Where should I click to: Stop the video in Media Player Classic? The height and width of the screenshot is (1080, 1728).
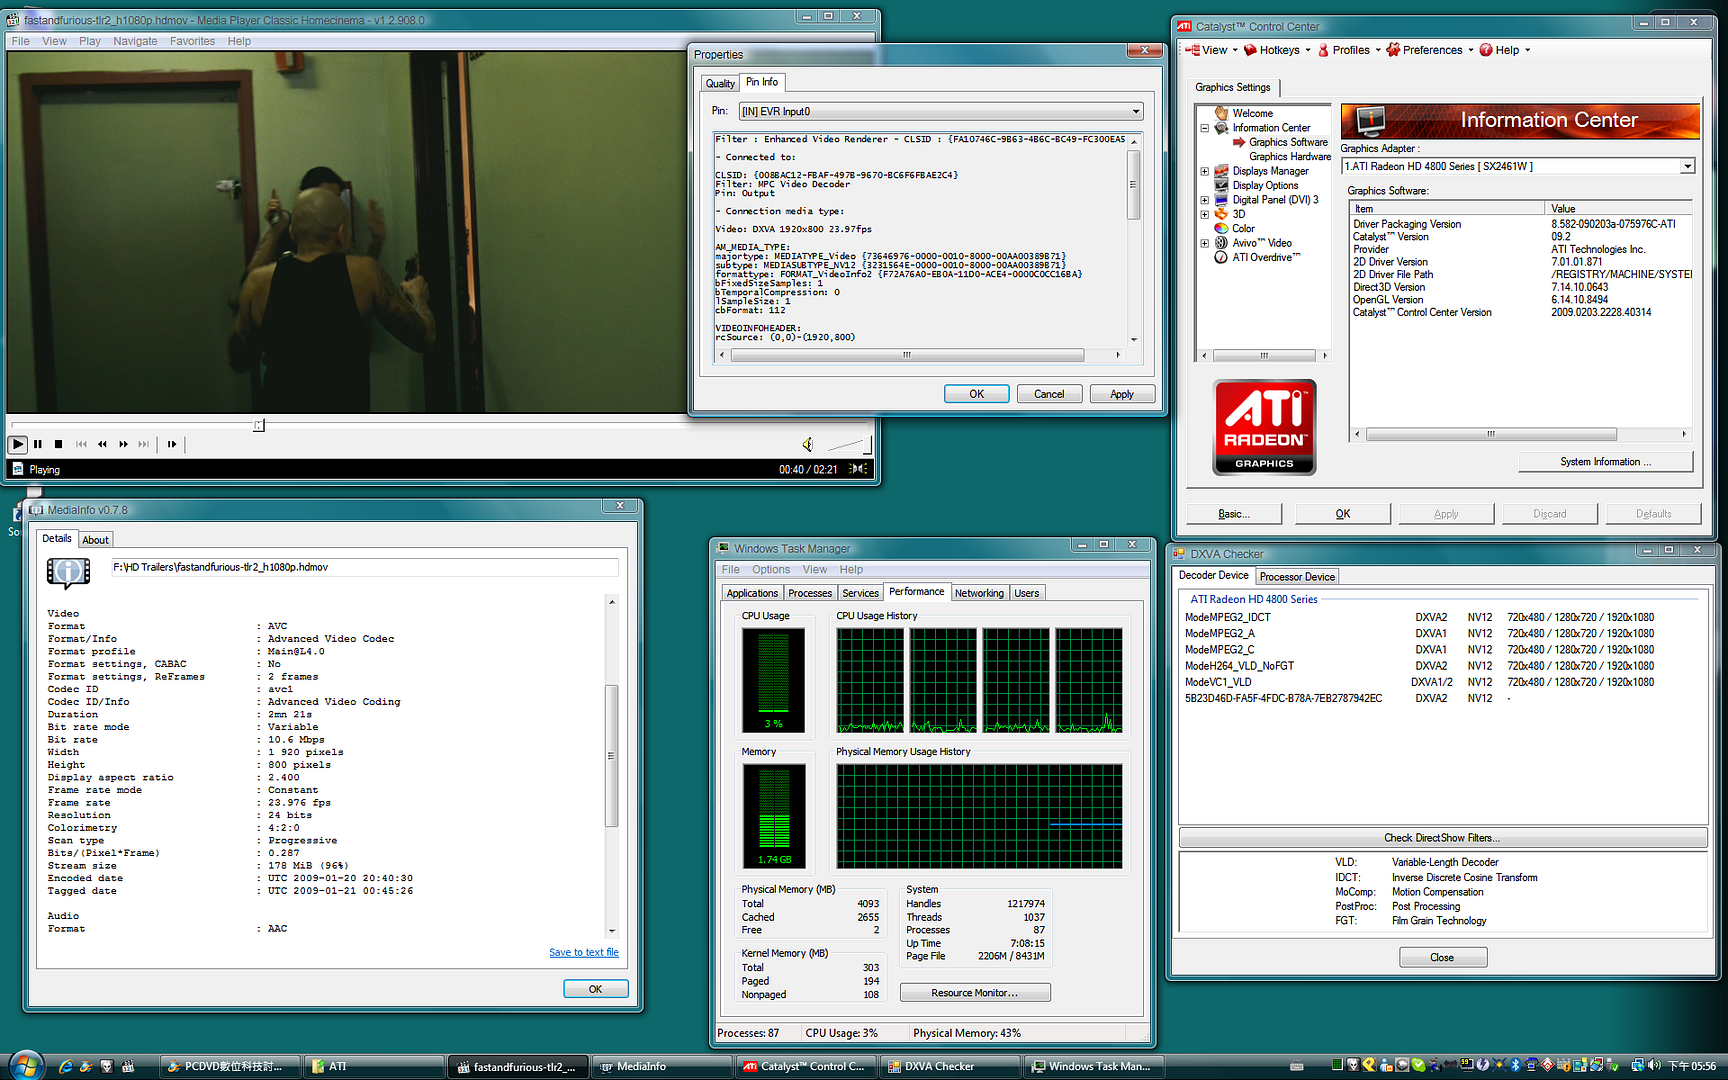pos(58,444)
